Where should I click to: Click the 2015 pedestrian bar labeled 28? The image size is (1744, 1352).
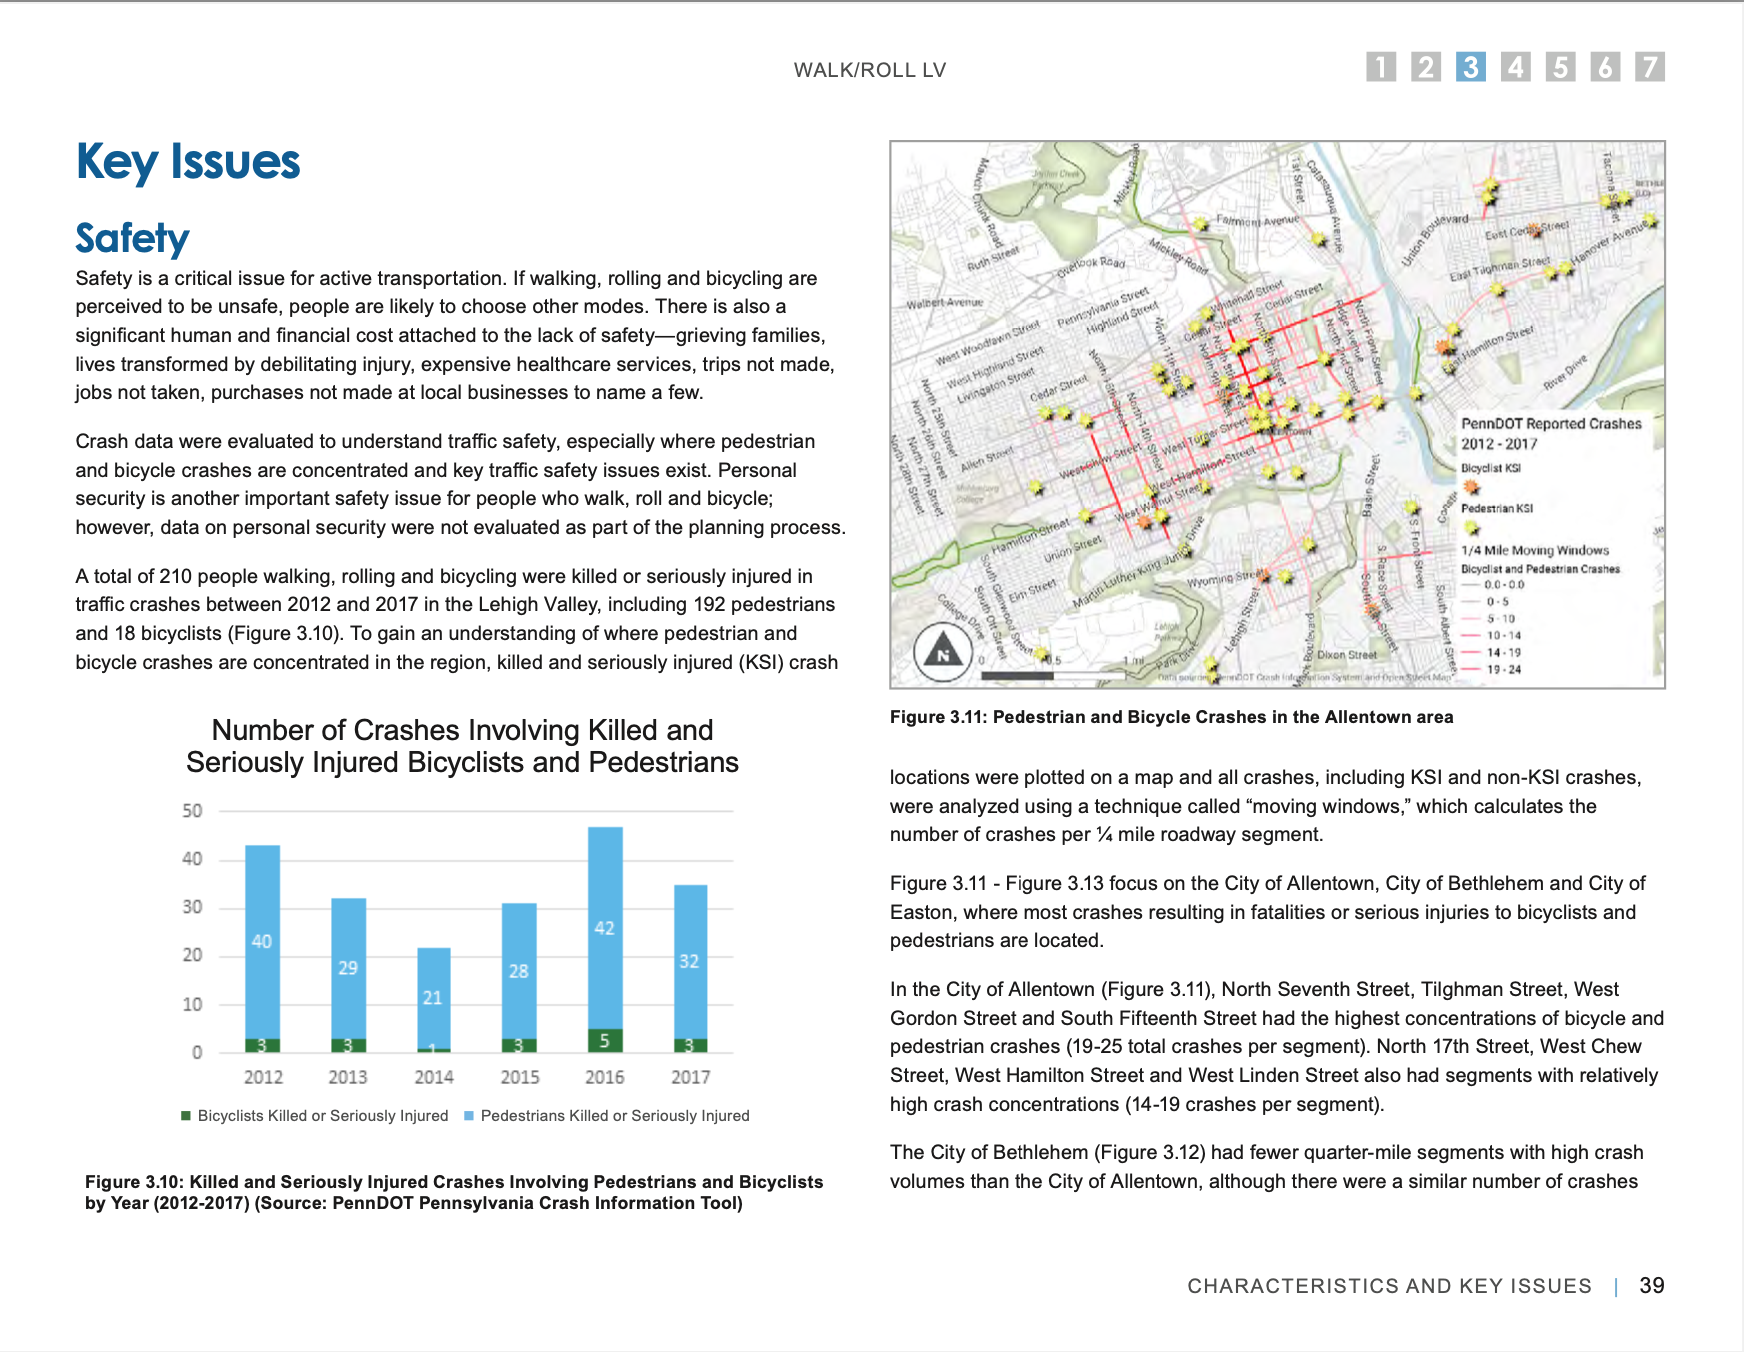pos(519,971)
